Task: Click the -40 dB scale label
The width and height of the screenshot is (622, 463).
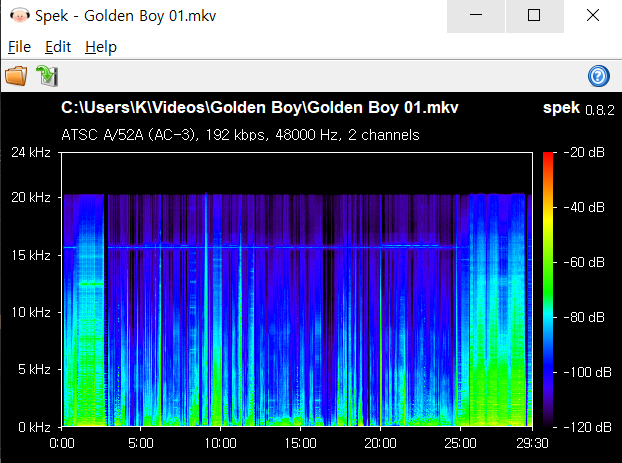Action: 584,207
